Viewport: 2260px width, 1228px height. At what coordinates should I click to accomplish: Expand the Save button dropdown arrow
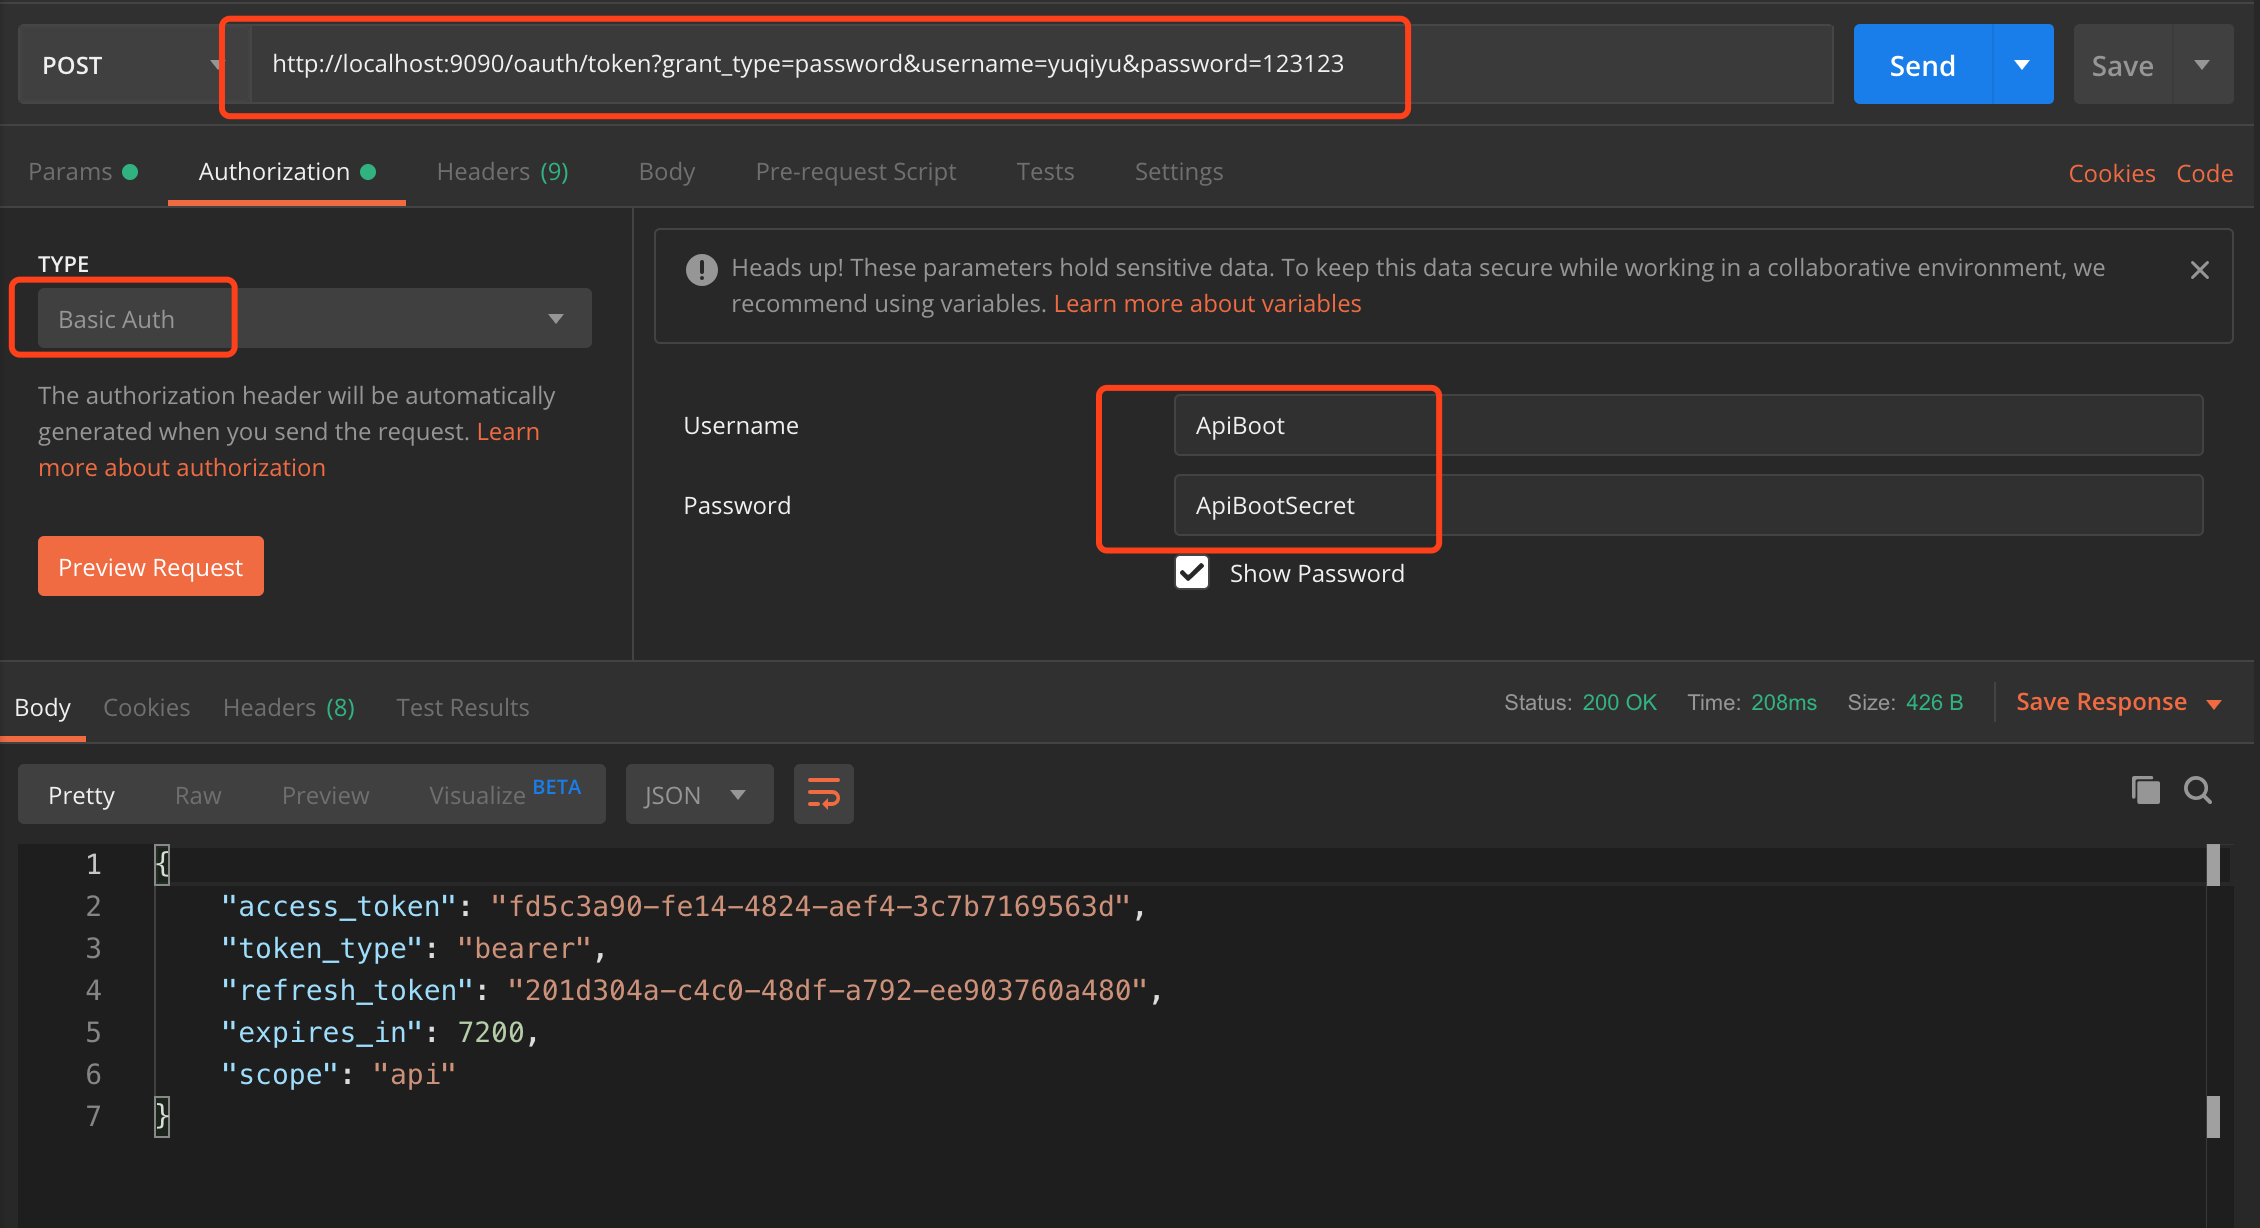[2202, 65]
